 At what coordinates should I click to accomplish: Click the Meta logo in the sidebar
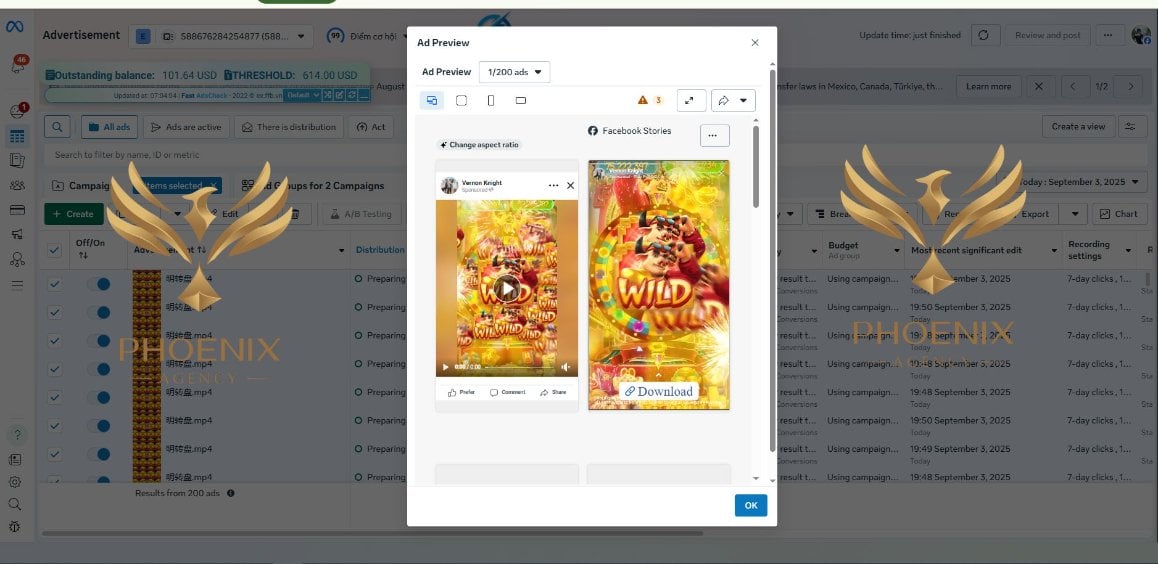tap(15, 27)
